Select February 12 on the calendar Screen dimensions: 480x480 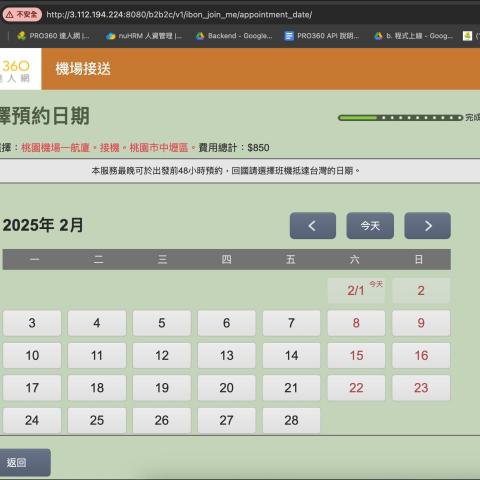162,355
